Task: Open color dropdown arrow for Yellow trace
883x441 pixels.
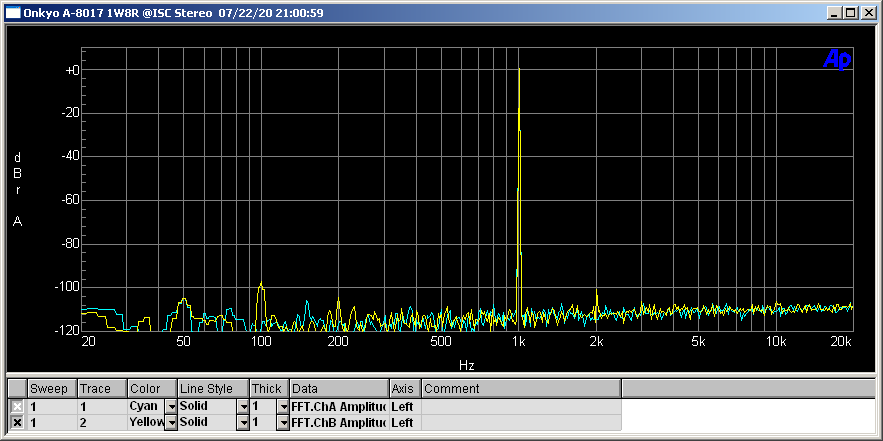Action: (x=171, y=422)
